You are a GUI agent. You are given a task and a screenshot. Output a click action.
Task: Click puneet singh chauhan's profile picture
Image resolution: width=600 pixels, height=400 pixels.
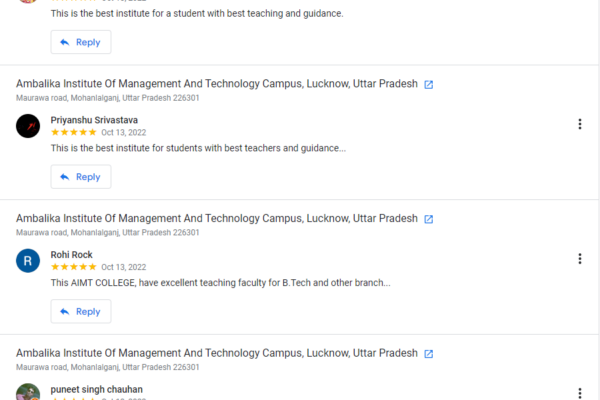tap(28, 393)
